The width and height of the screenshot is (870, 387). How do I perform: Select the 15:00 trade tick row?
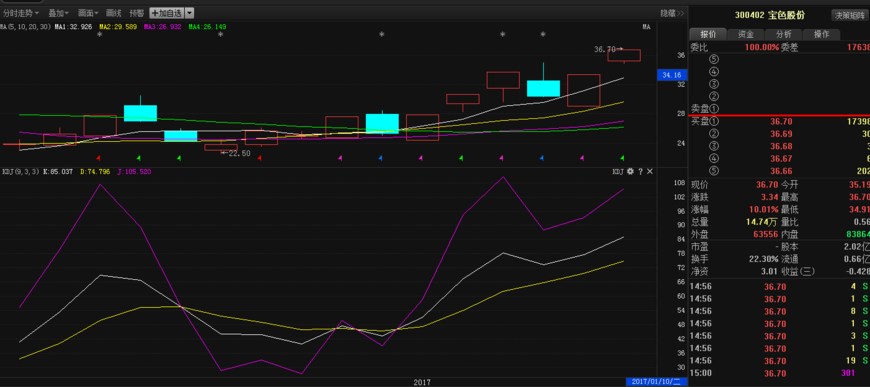(x=779, y=373)
